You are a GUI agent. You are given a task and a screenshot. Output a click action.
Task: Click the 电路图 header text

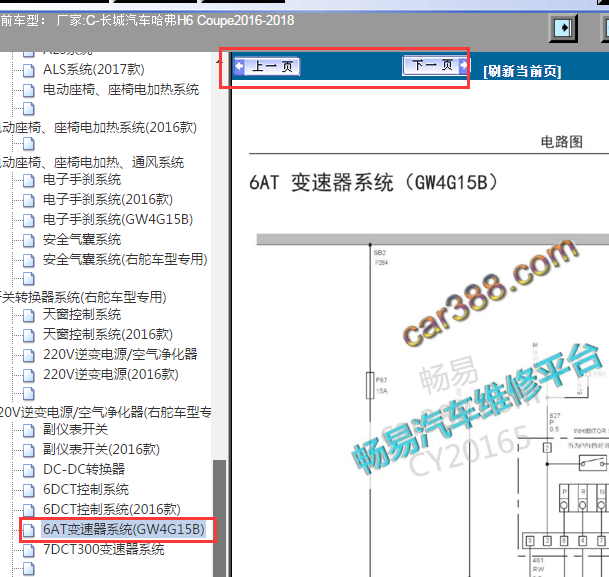(562, 142)
